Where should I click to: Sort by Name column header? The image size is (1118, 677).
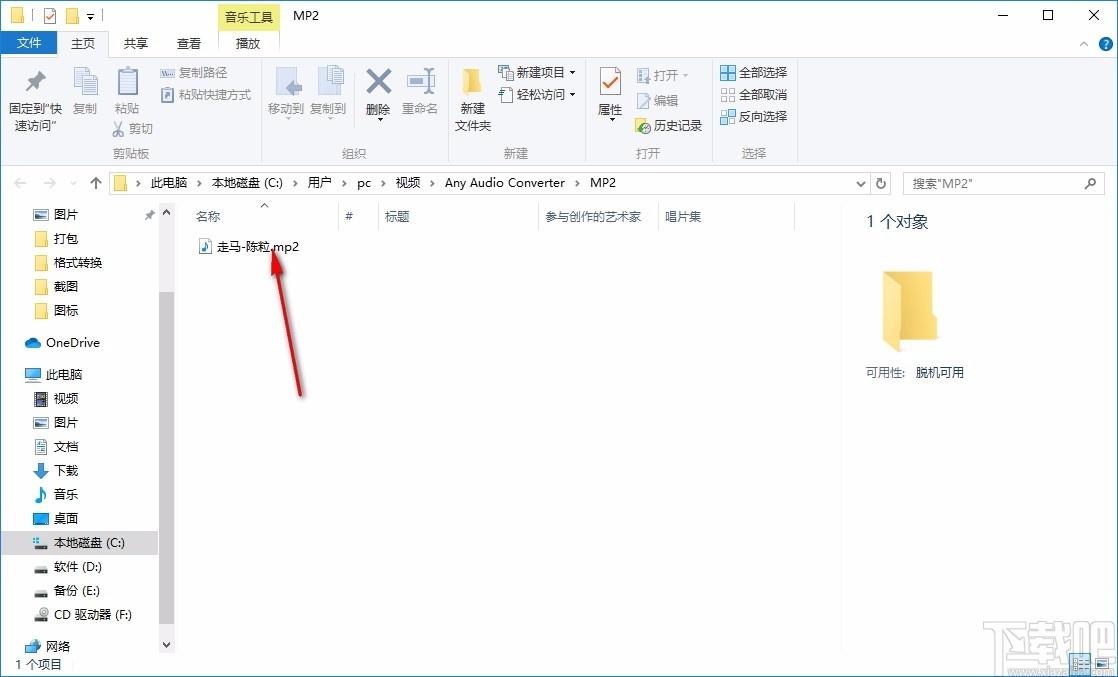pyautogui.click(x=265, y=216)
